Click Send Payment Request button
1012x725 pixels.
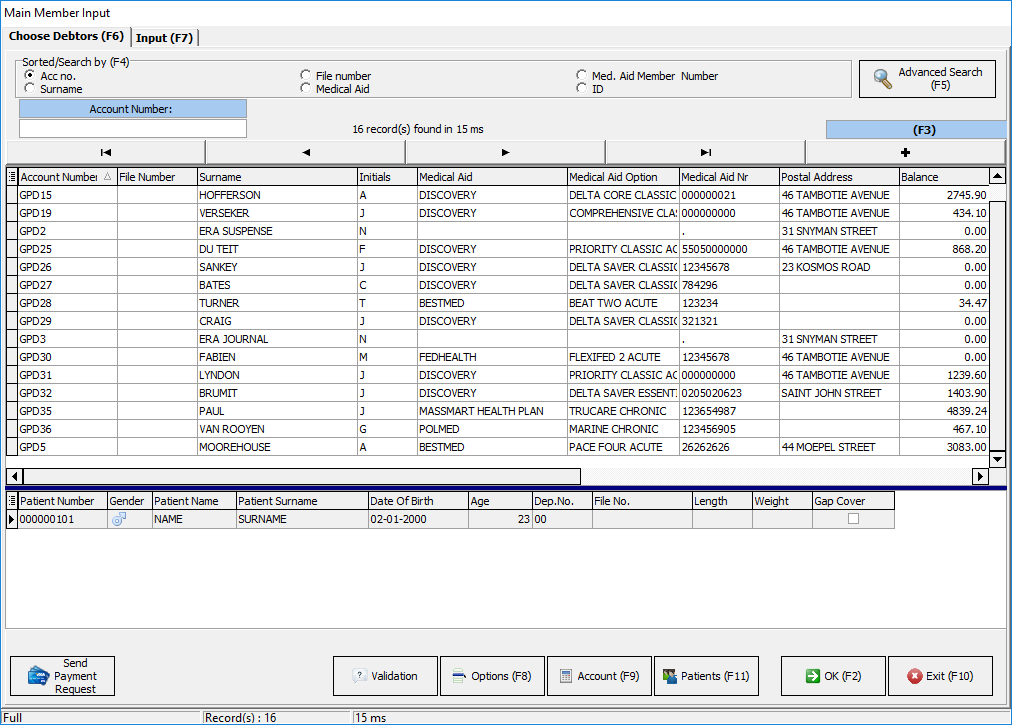pyautogui.click(x=62, y=676)
